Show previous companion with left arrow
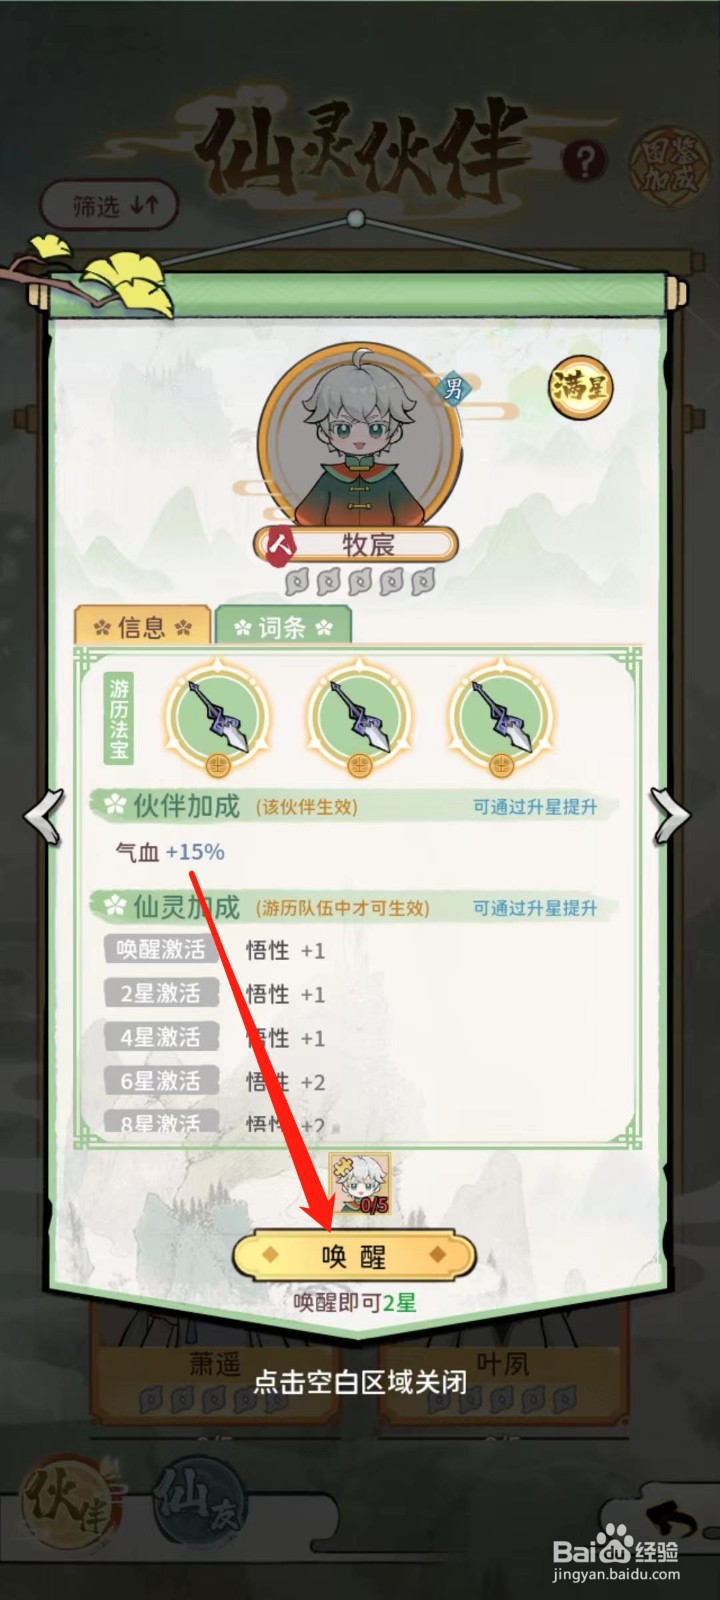This screenshot has height=1600, width=720. (x=44, y=815)
